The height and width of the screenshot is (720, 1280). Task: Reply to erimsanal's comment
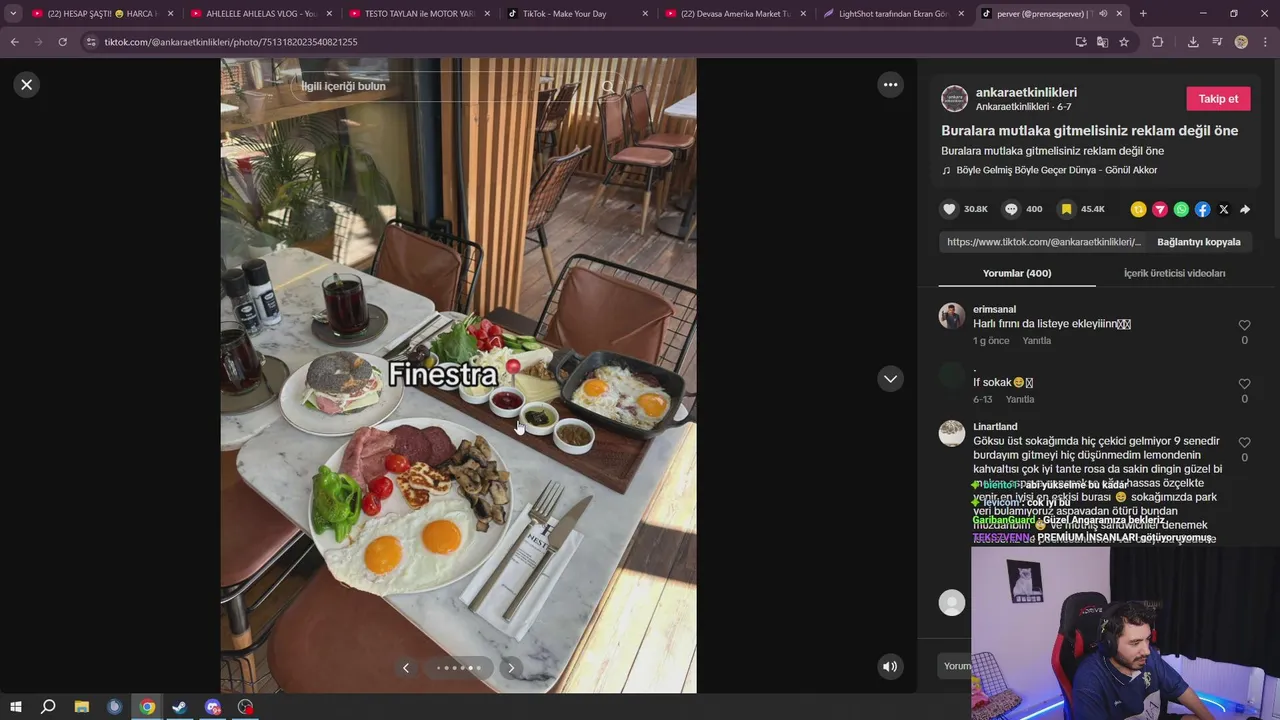[x=1036, y=341]
